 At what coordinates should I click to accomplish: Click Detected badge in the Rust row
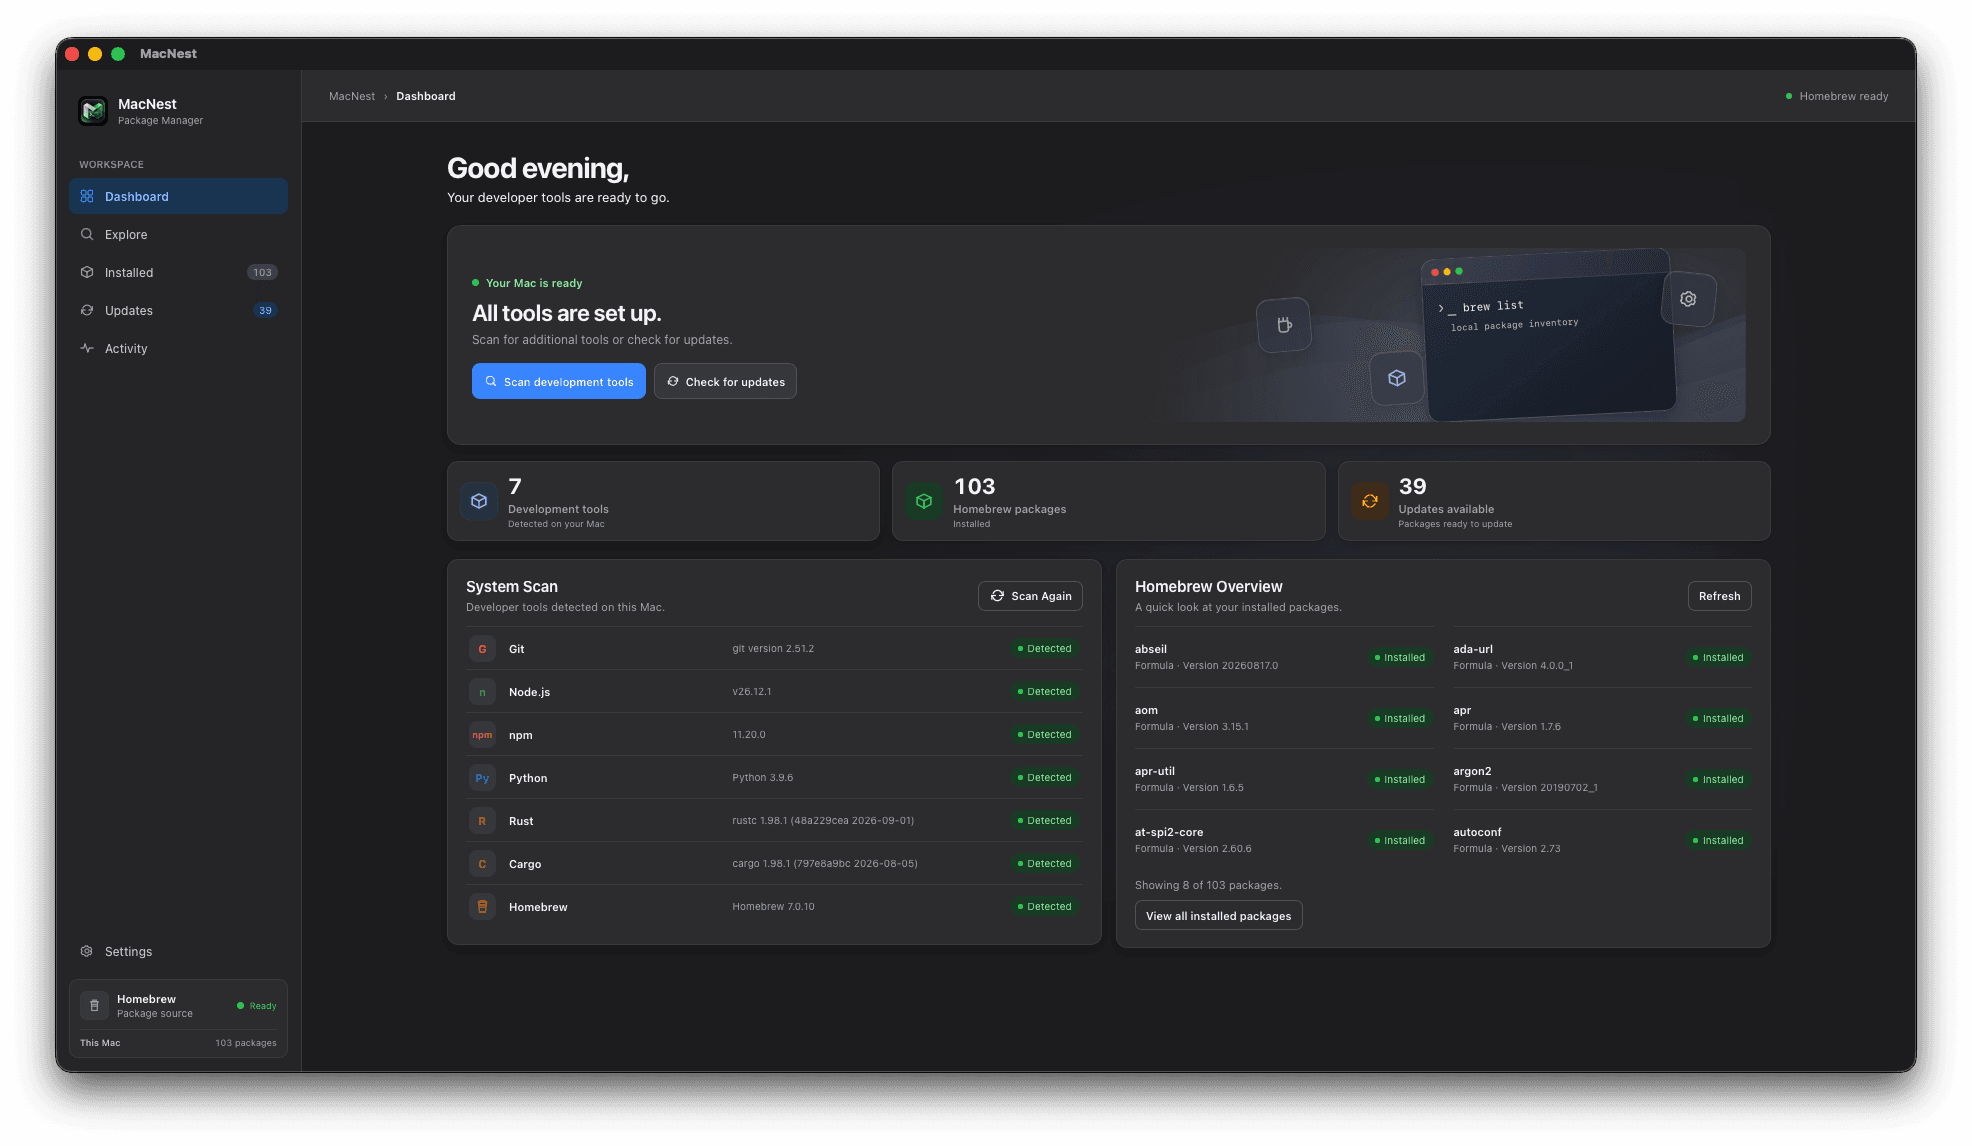click(1044, 821)
